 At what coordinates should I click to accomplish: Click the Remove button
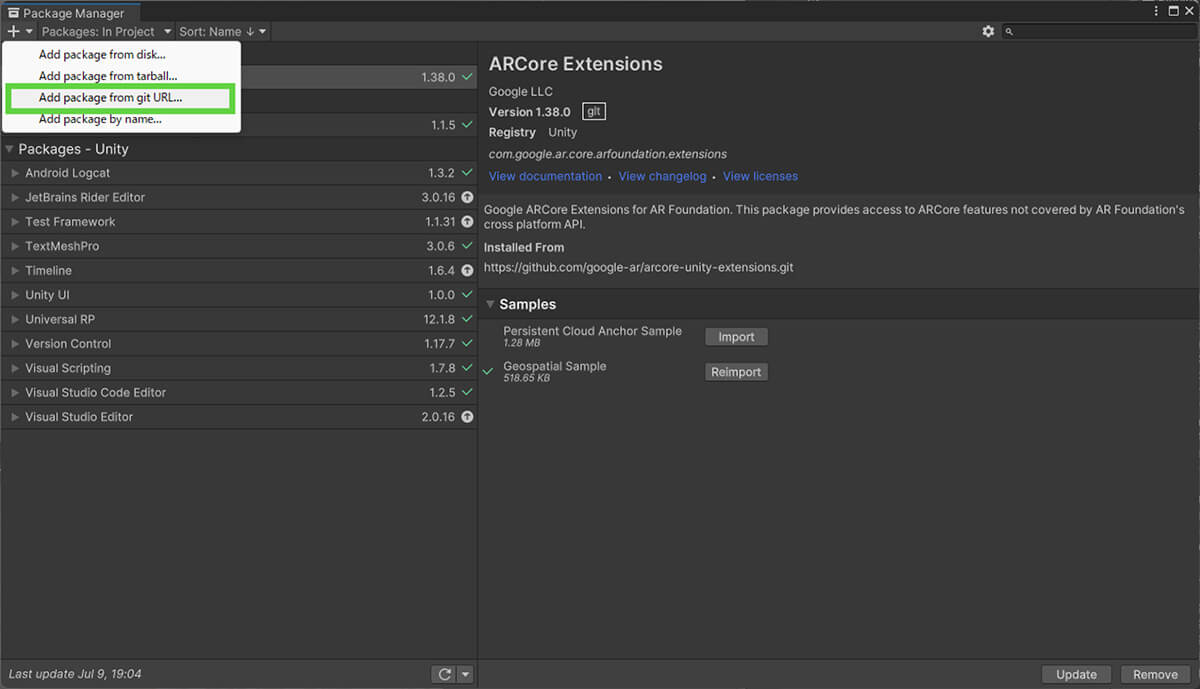coord(1155,674)
